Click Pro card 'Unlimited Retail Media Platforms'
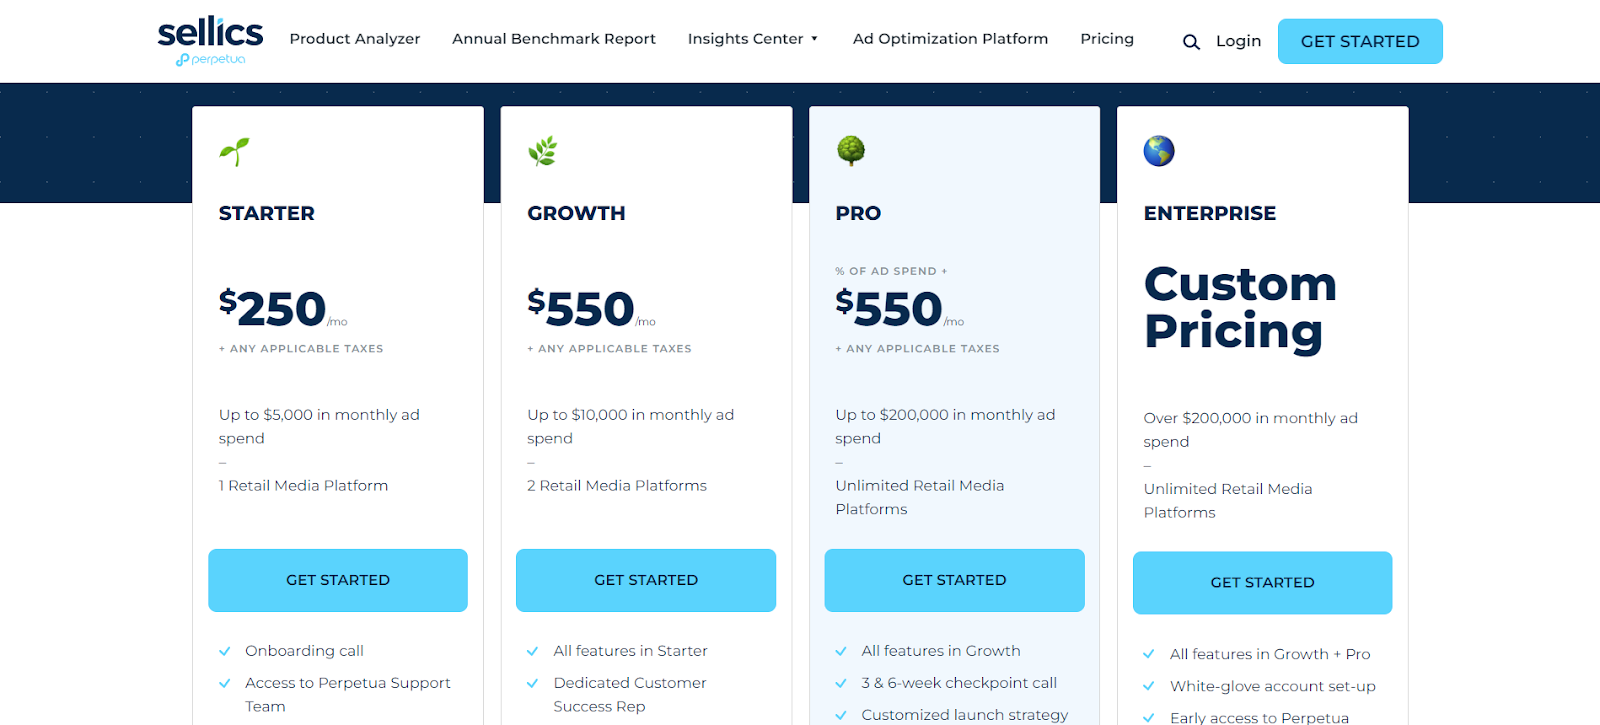The height and width of the screenshot is (725, 1600). pos(920,497)
